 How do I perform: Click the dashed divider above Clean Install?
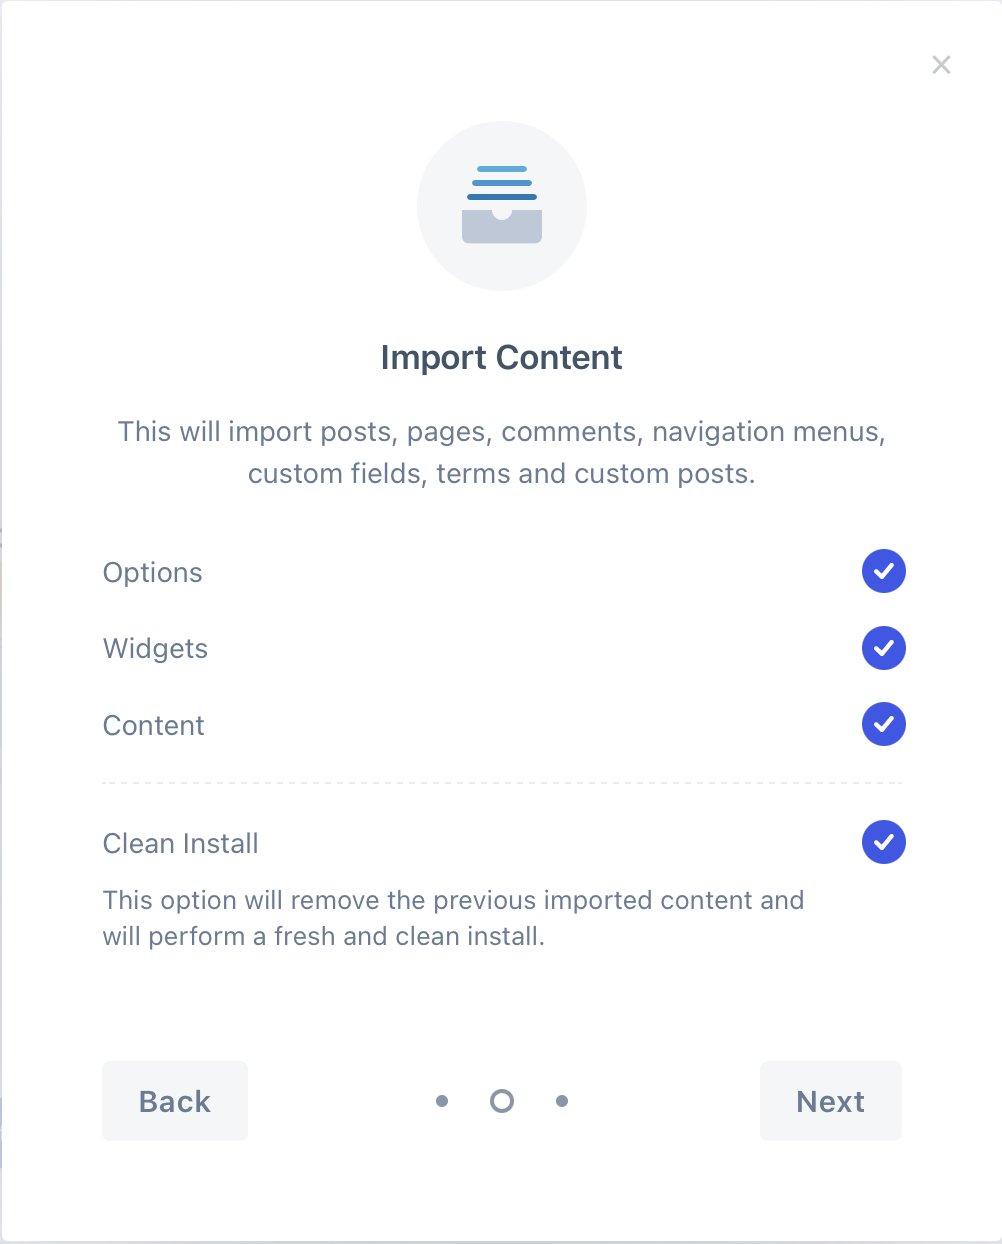(502, 783)
